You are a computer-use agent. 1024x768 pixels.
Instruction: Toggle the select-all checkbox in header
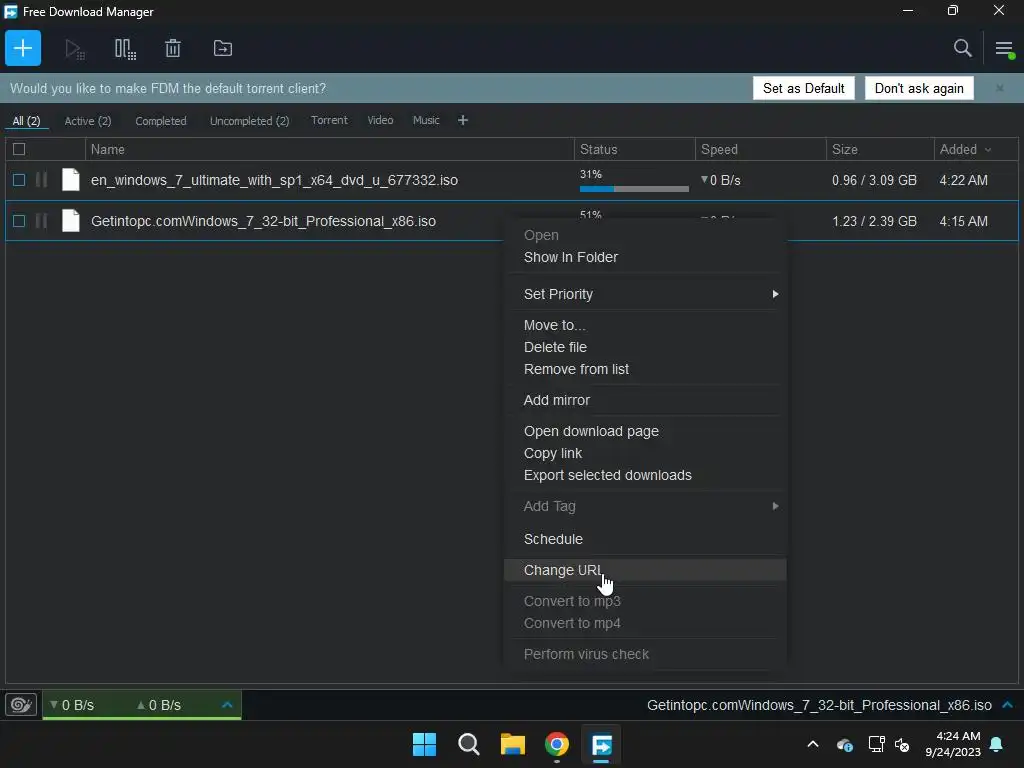19,150
